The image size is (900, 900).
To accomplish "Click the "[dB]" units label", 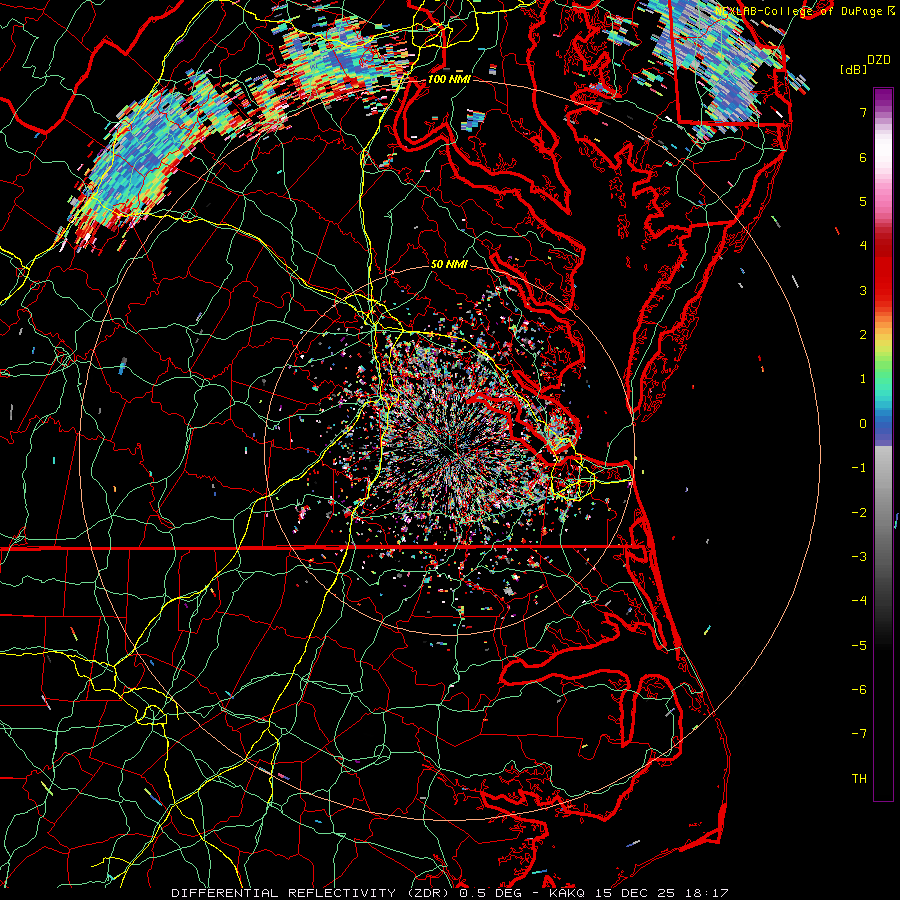I will 853,69.
